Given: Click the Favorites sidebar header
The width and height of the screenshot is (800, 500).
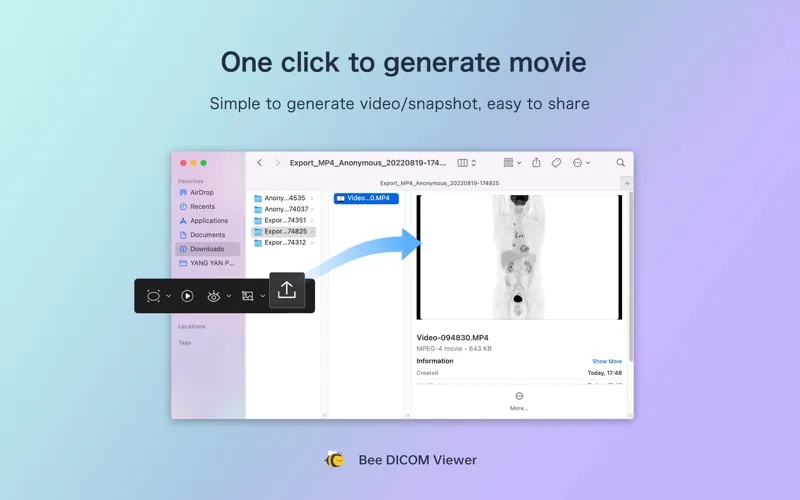Looking at the screenshot, I should (190, 181).
